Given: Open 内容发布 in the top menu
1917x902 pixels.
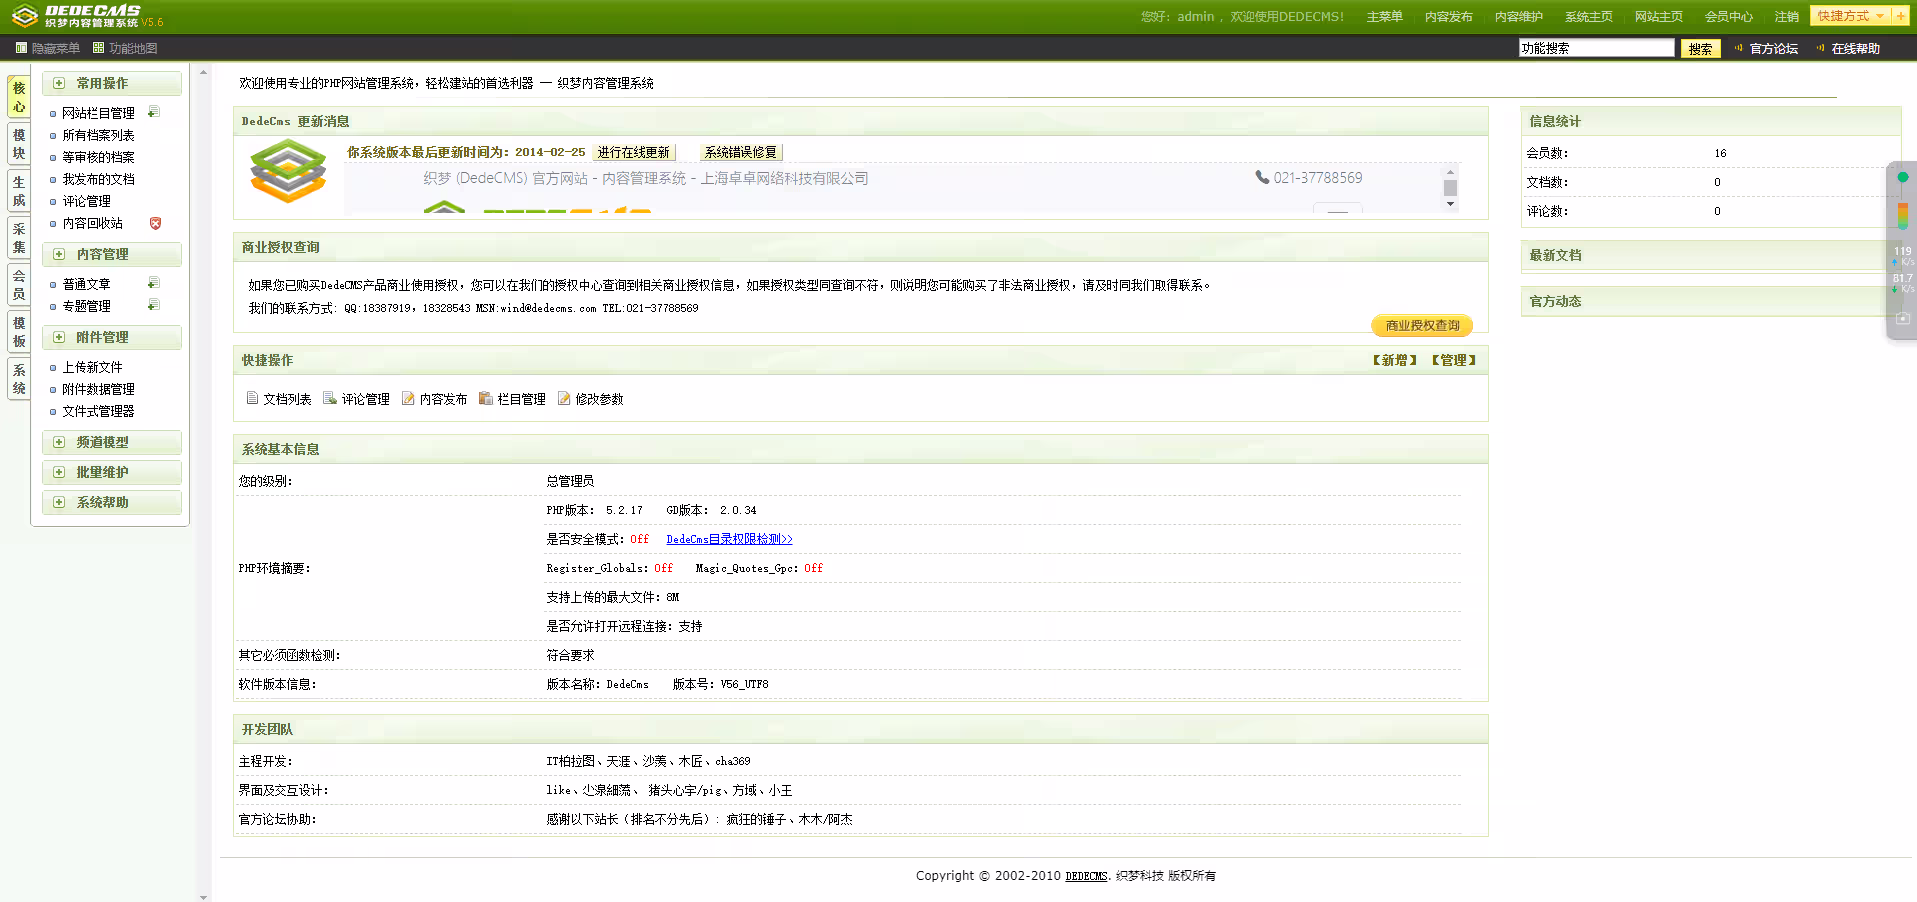Looking at the screenshot, I should pos(1448,17).
